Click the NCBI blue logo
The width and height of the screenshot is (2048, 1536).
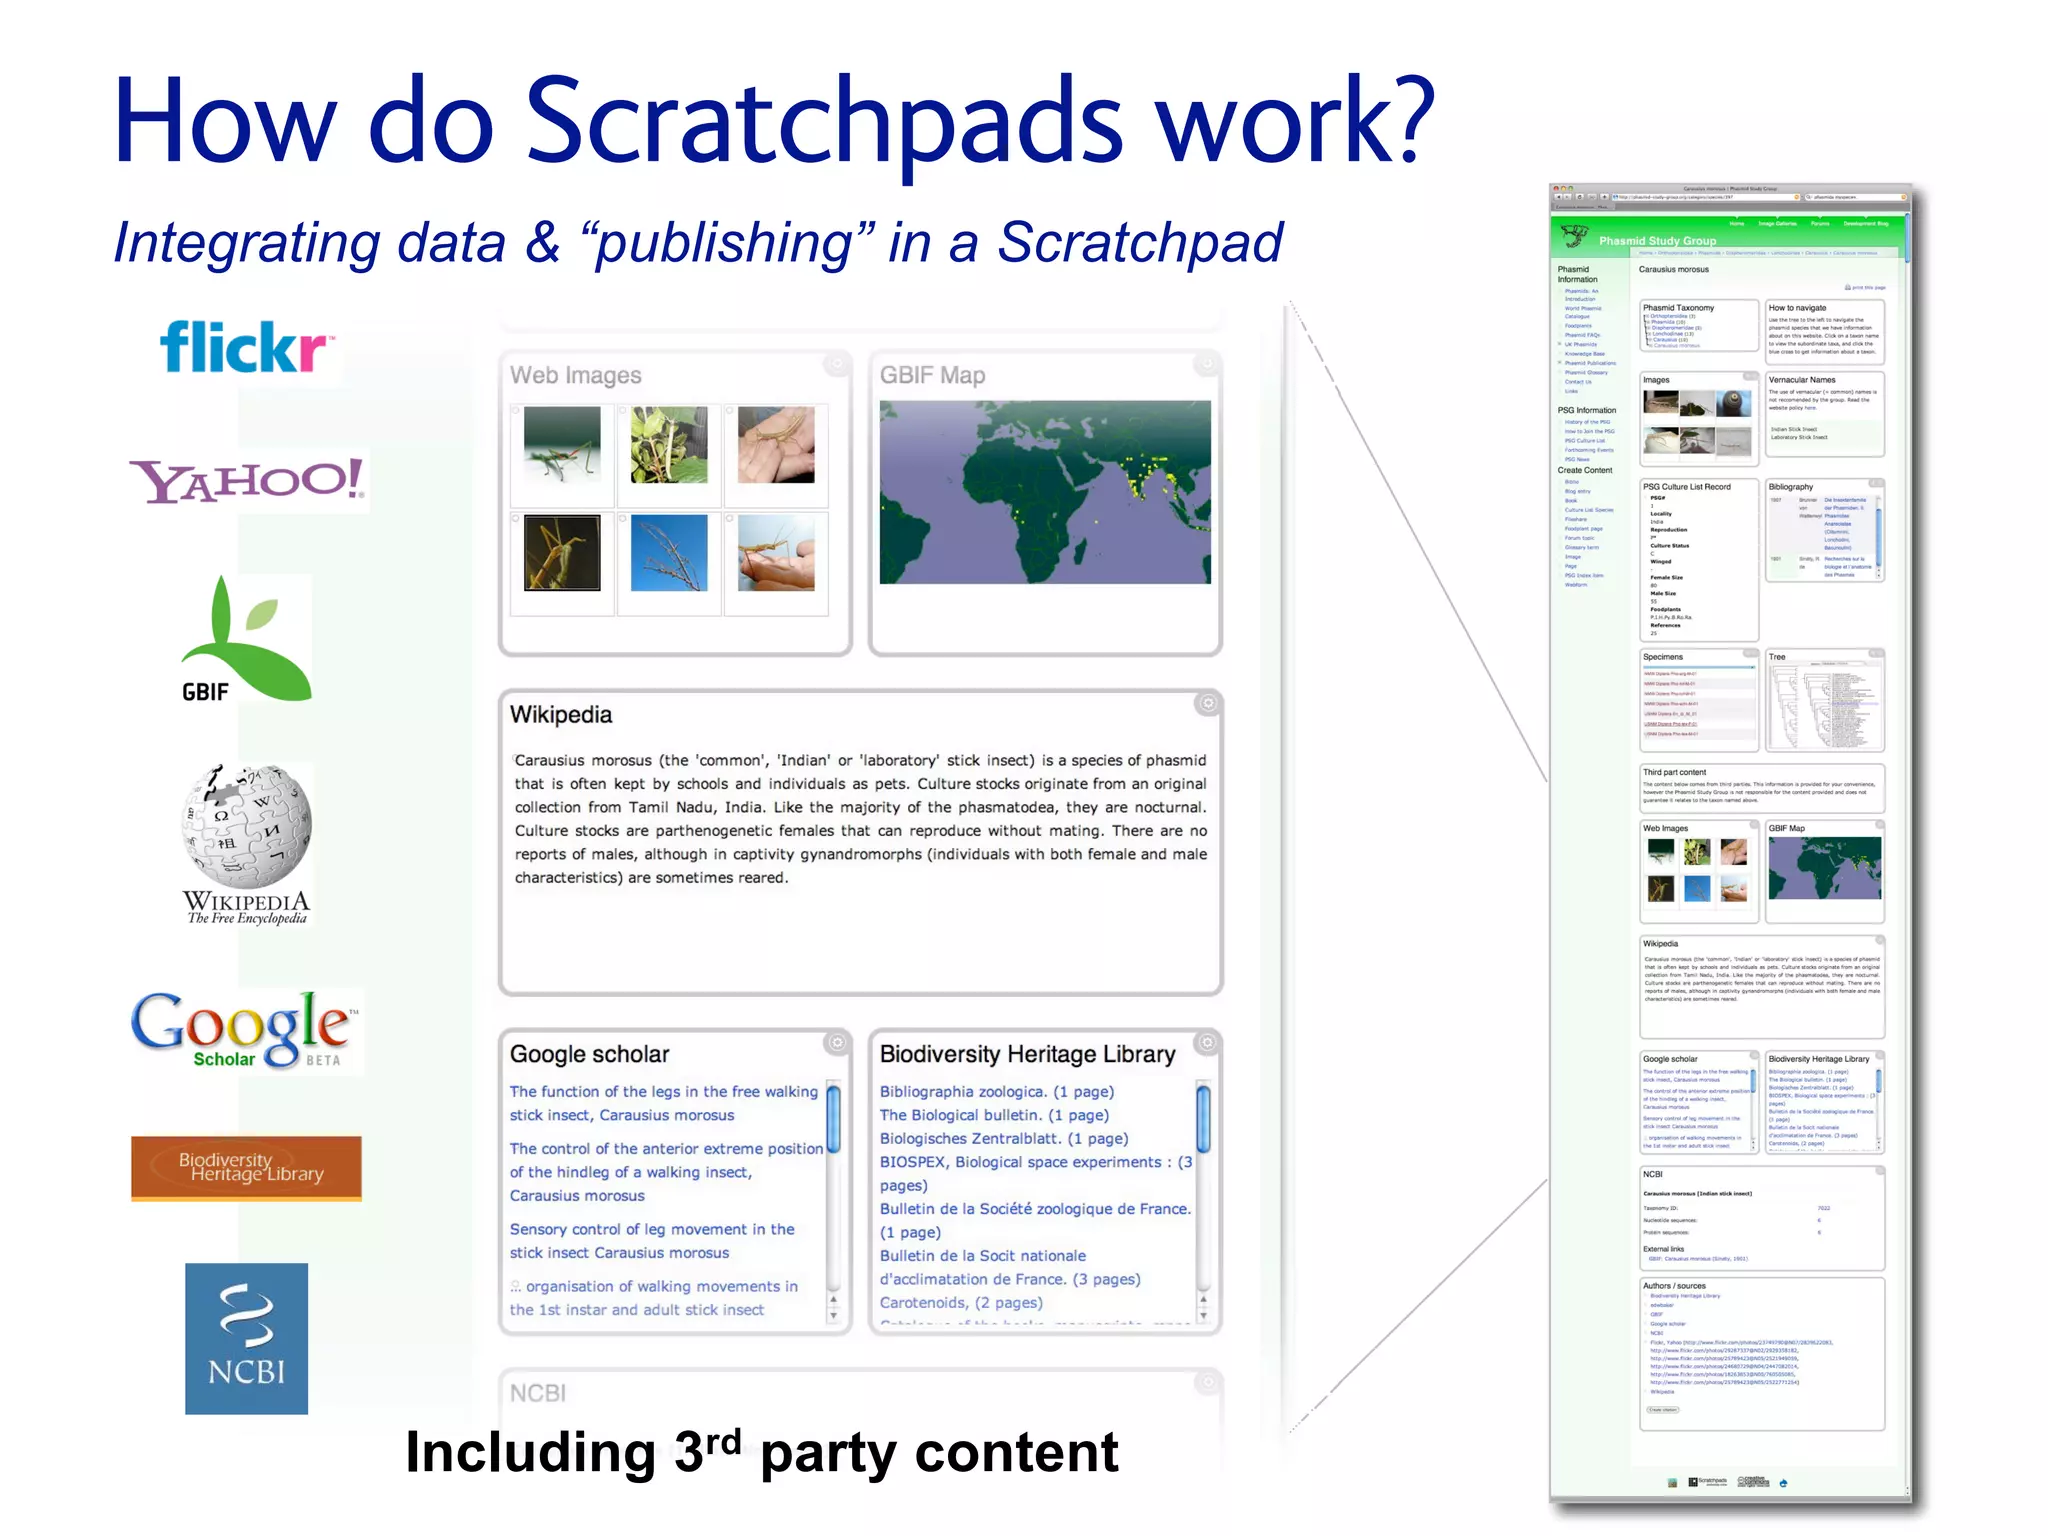246,1338
